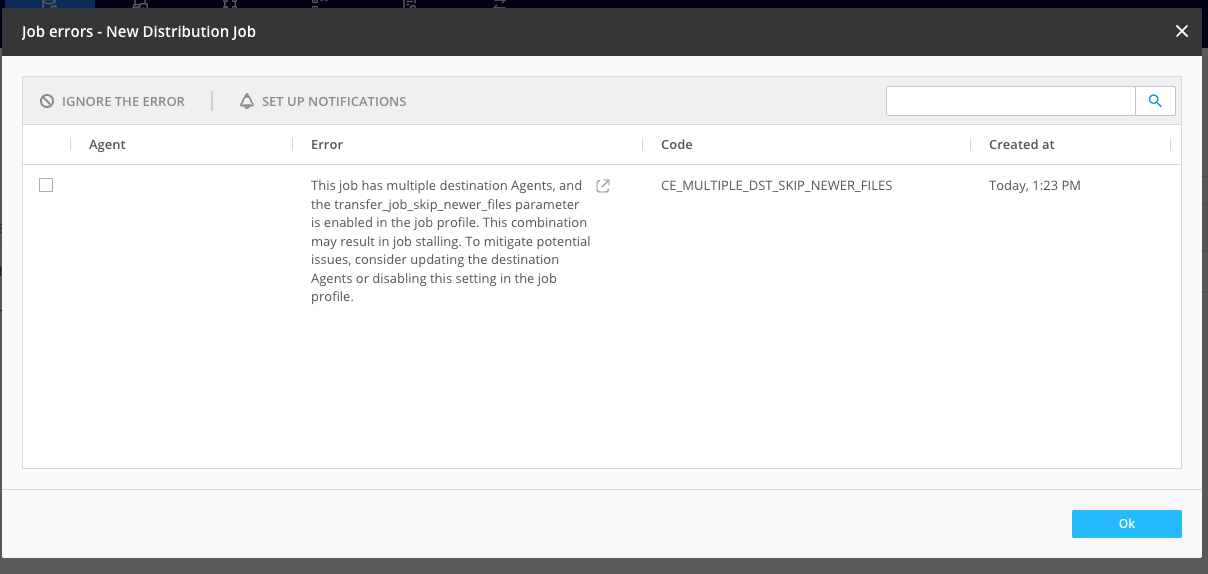
Task: Sort by the Created at column header
Action: point(1021,145)
